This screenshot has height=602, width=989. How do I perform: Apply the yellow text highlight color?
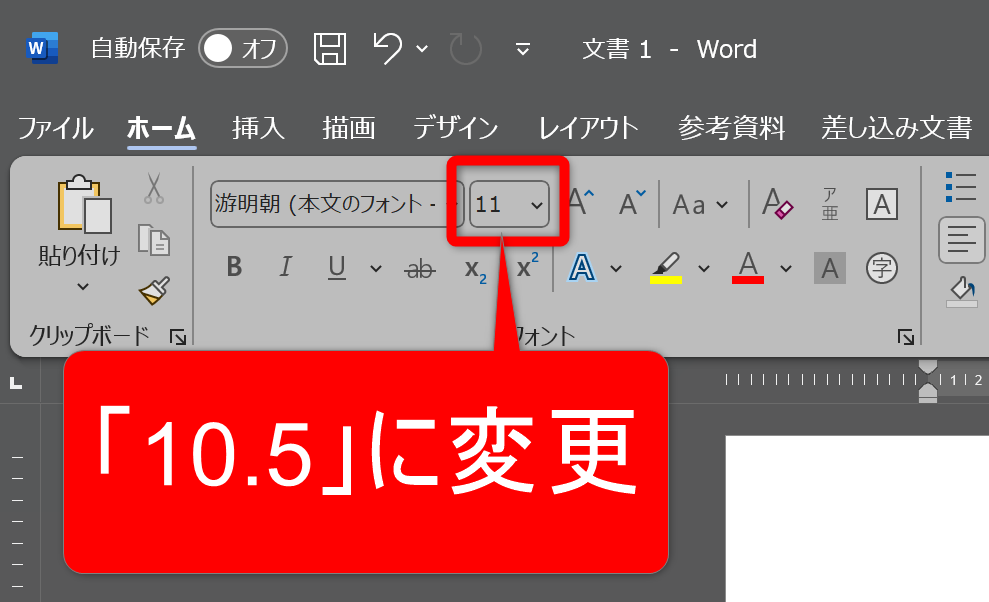[665, 267]
